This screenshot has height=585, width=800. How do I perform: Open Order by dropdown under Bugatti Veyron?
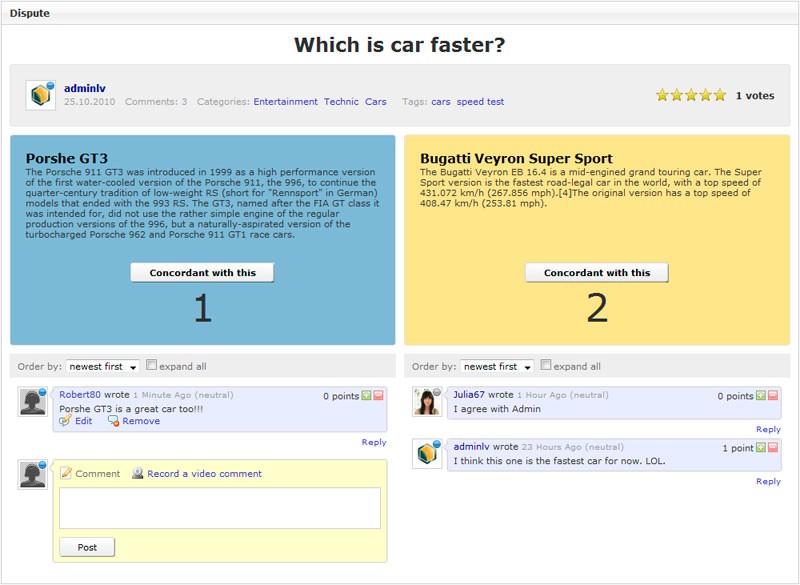coord(497,366)
